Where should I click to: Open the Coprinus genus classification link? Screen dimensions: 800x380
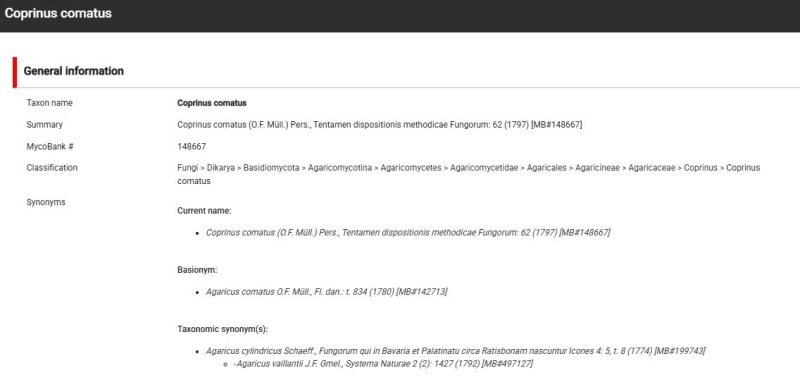tap(701, 168)
